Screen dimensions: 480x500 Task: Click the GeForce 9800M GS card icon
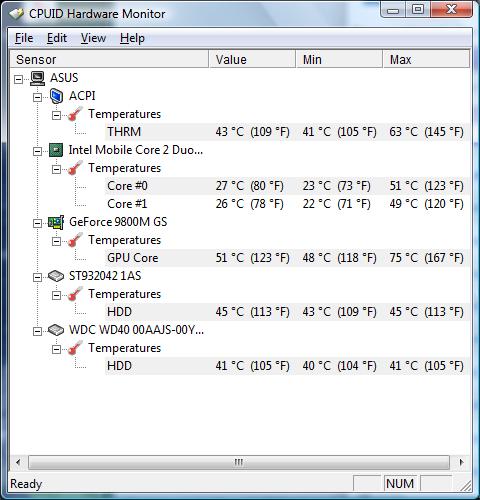pos(56,222)
